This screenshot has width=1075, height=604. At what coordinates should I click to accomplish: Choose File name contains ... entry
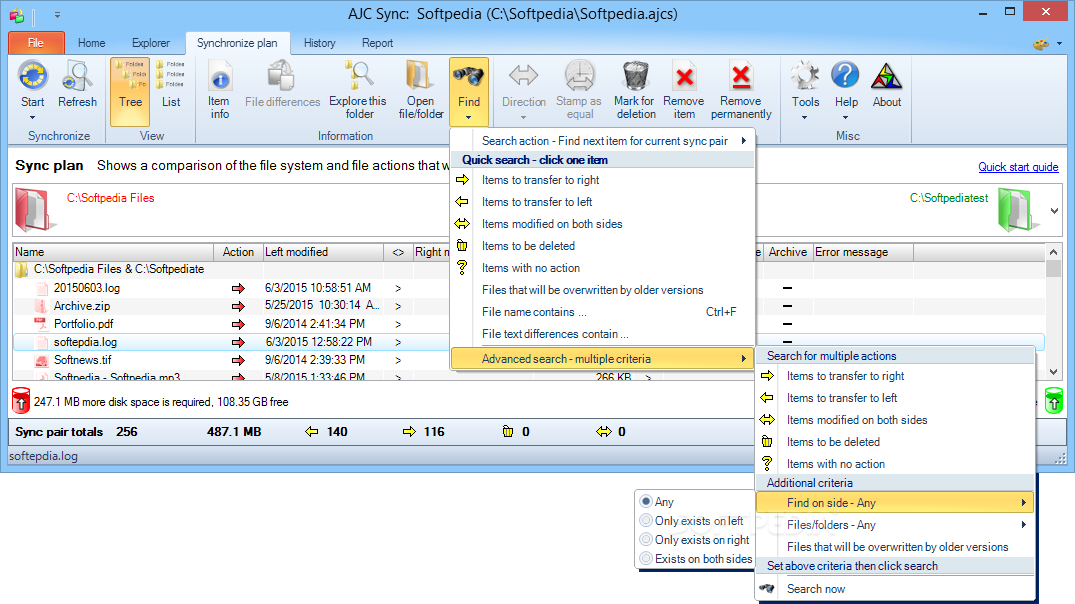point(603,312)
